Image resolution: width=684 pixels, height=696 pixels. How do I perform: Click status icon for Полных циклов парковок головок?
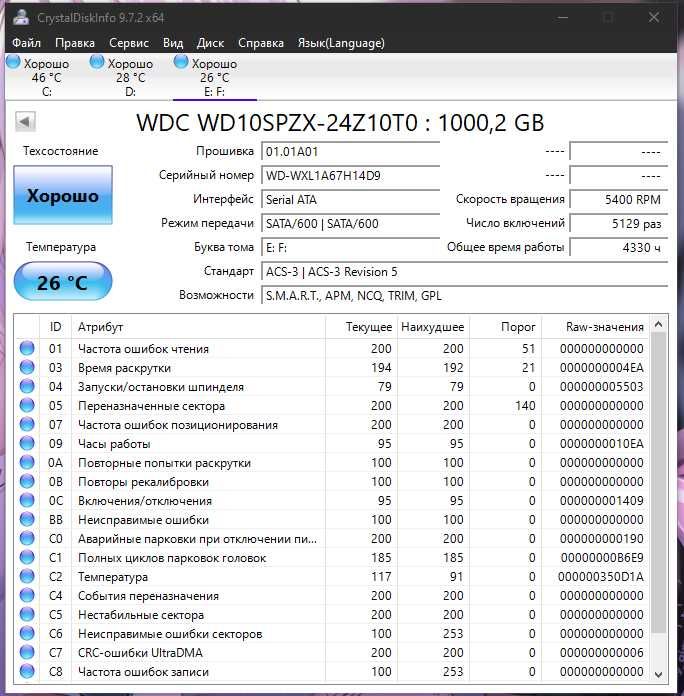pyautogui.click(x=27, y=557)
